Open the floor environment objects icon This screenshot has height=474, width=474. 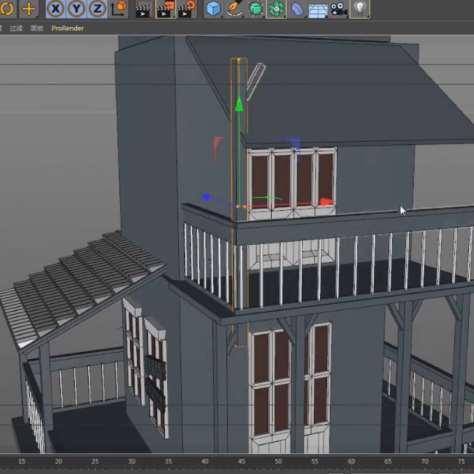[x=317, y=10]
